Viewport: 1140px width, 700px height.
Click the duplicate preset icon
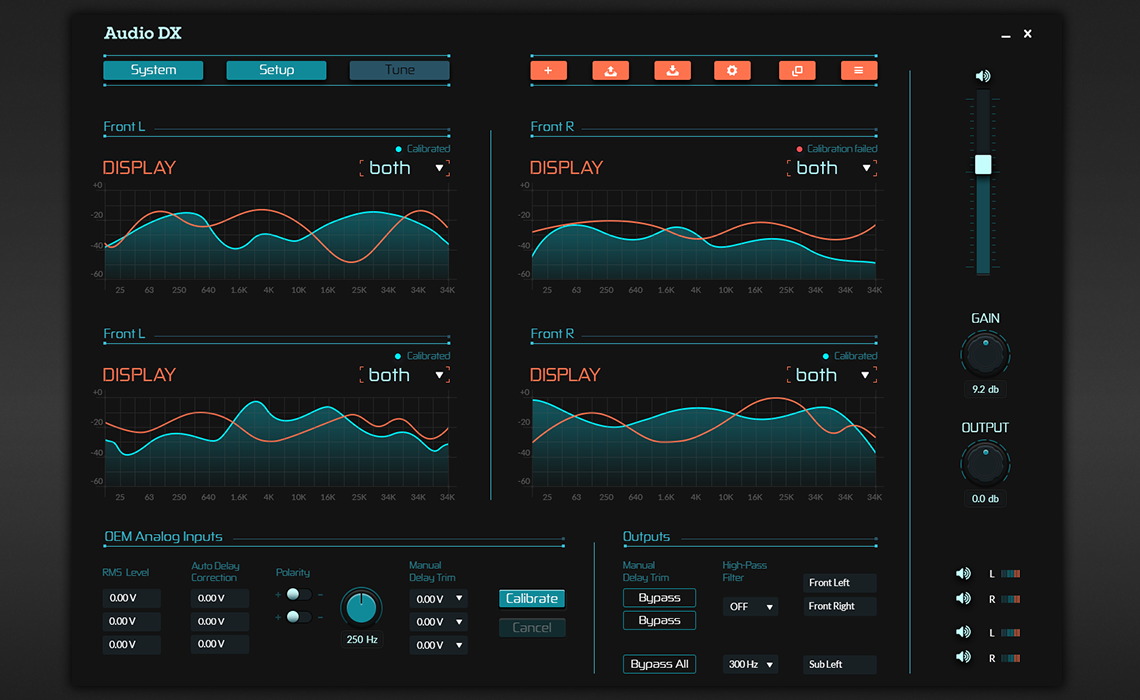[x=797, y=70]
